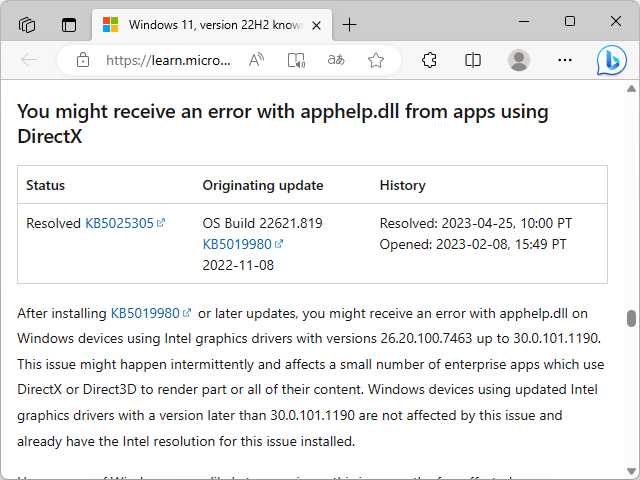640x480 pixels.
Task: Close the Windows 11 22H2 tab
Action: [x=316, y=26]
